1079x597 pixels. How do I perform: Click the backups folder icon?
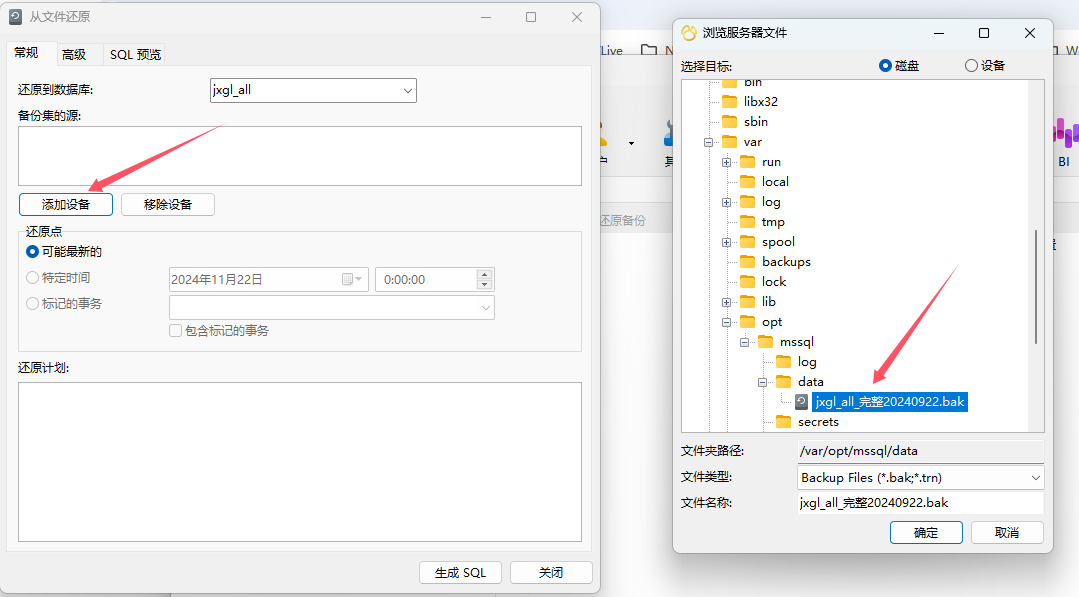pyautogui.click(x=747, y=261)
